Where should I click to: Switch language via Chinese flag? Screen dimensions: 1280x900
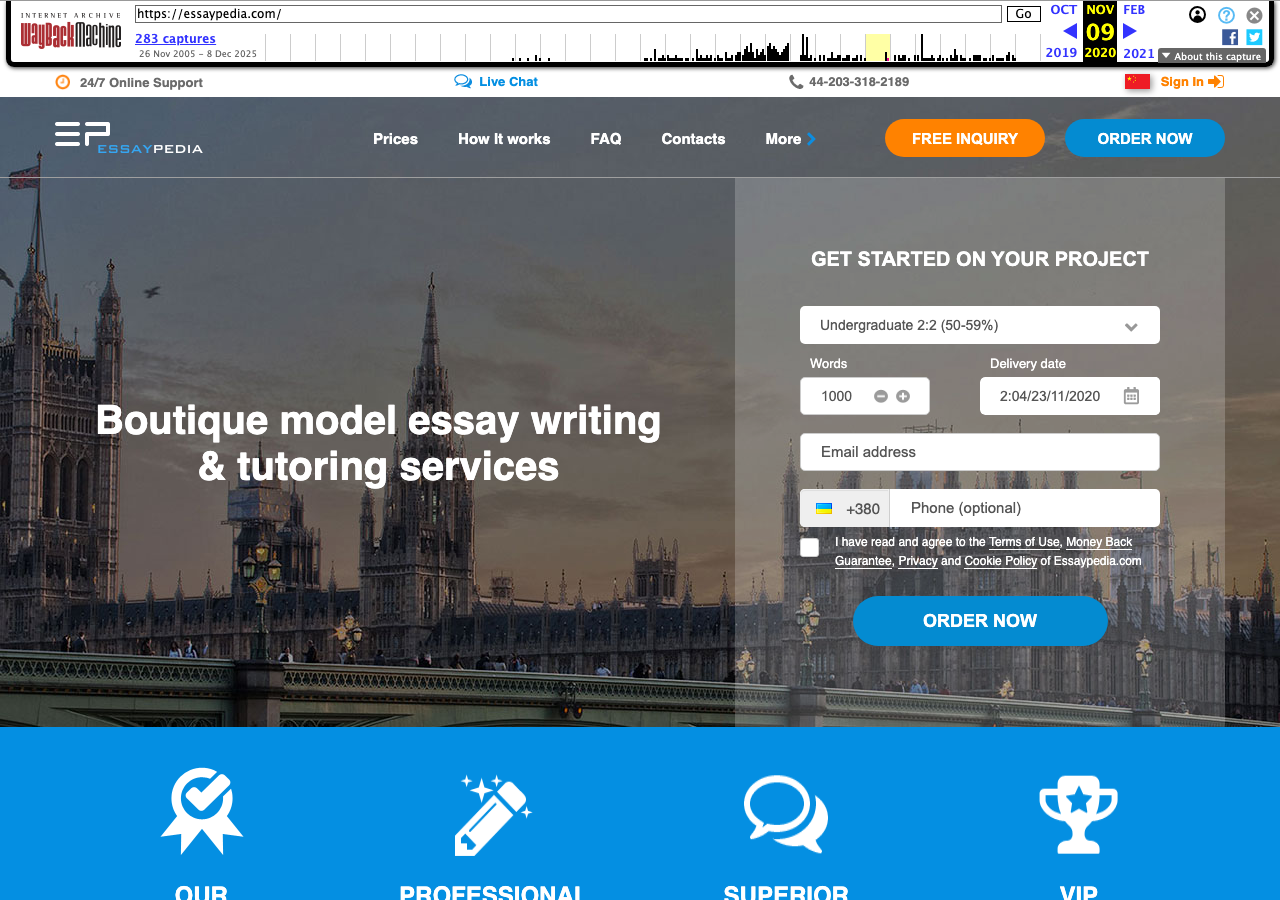[x=1137, y=82]
